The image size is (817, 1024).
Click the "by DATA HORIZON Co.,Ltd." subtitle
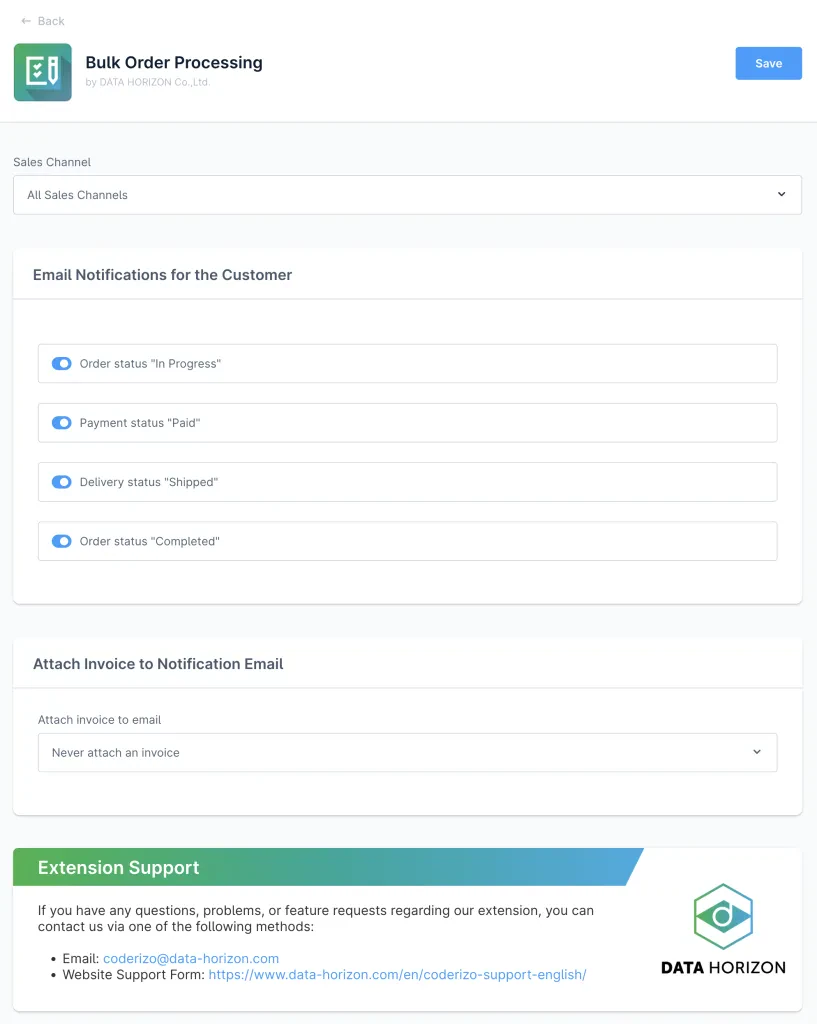147,83
